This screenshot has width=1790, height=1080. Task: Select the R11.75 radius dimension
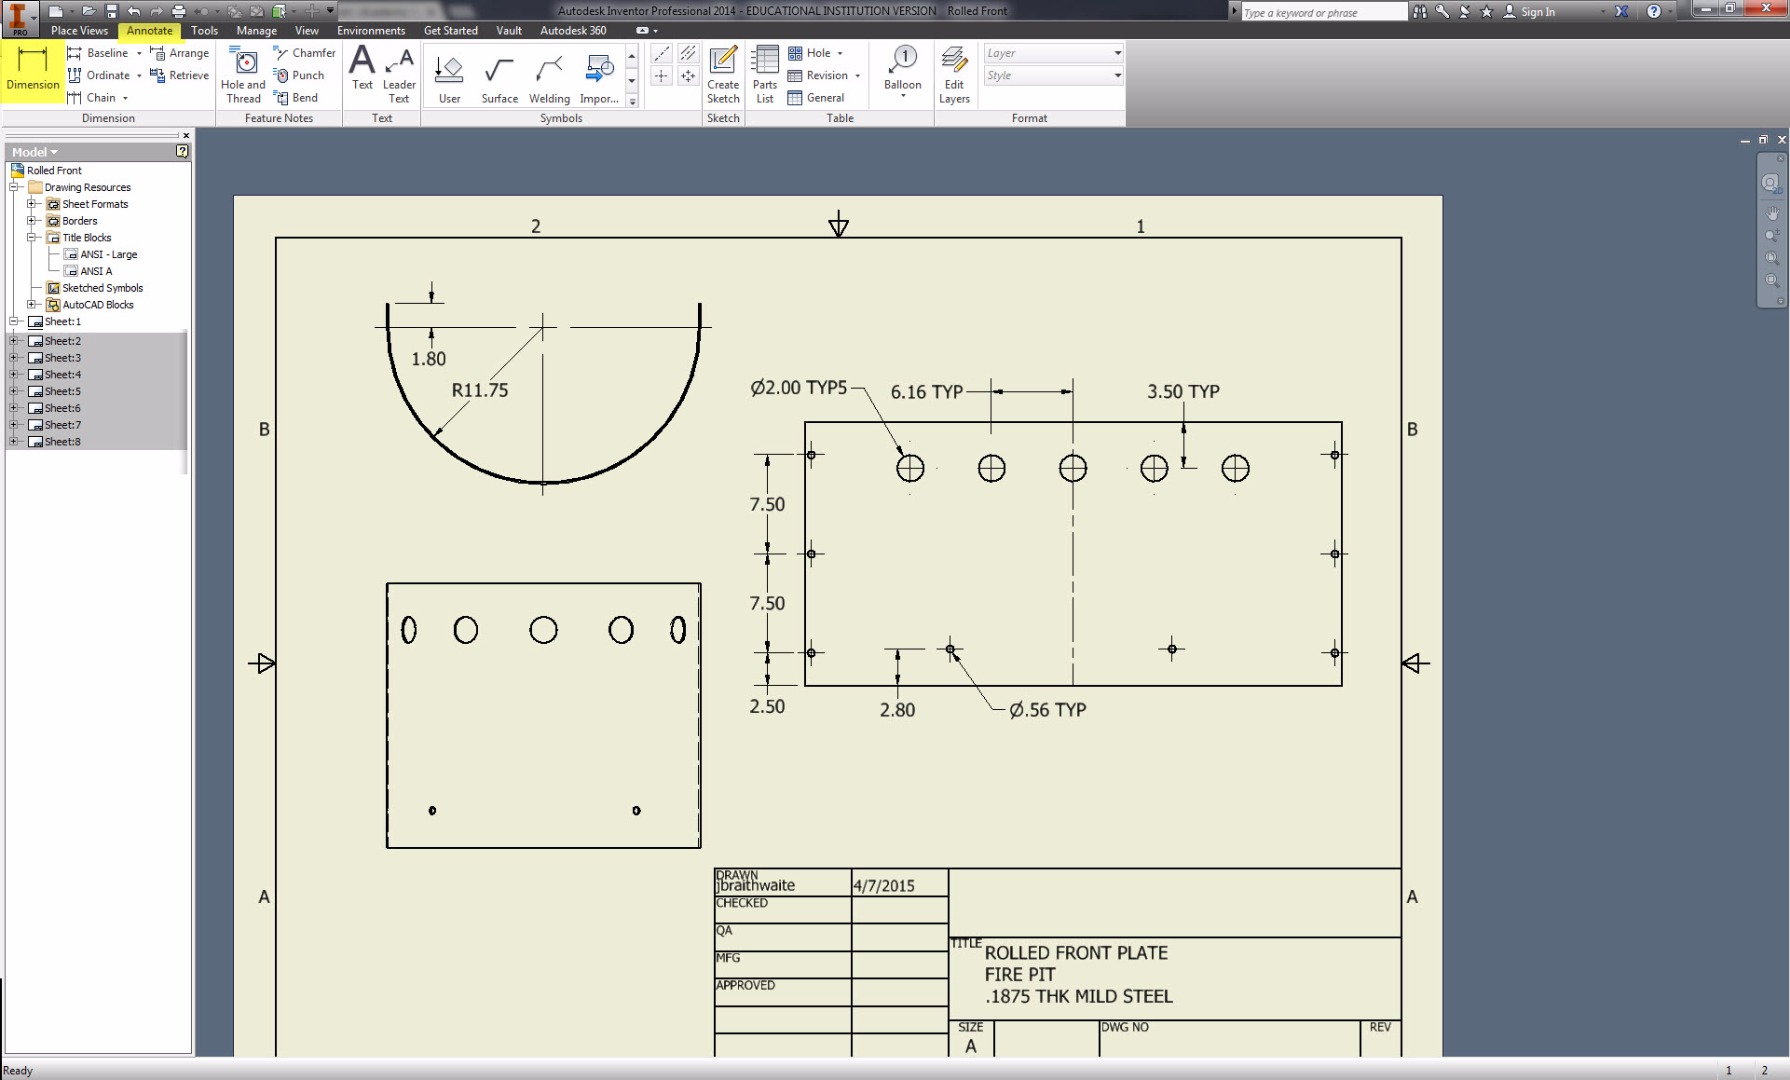480,390
